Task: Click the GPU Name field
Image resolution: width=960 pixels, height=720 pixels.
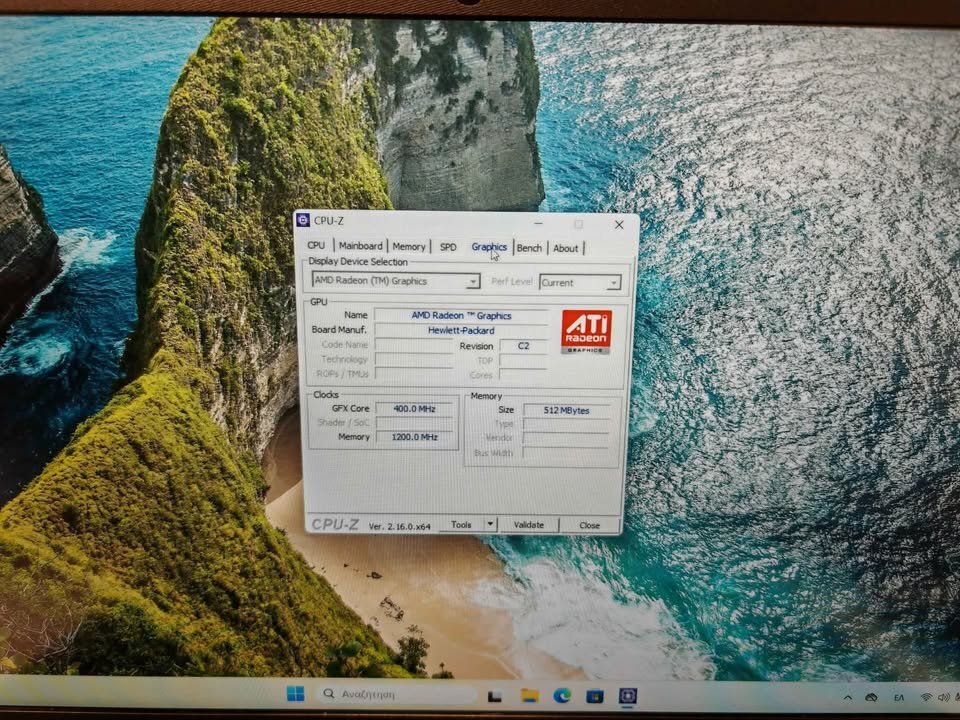Action: tap(461, 315)
